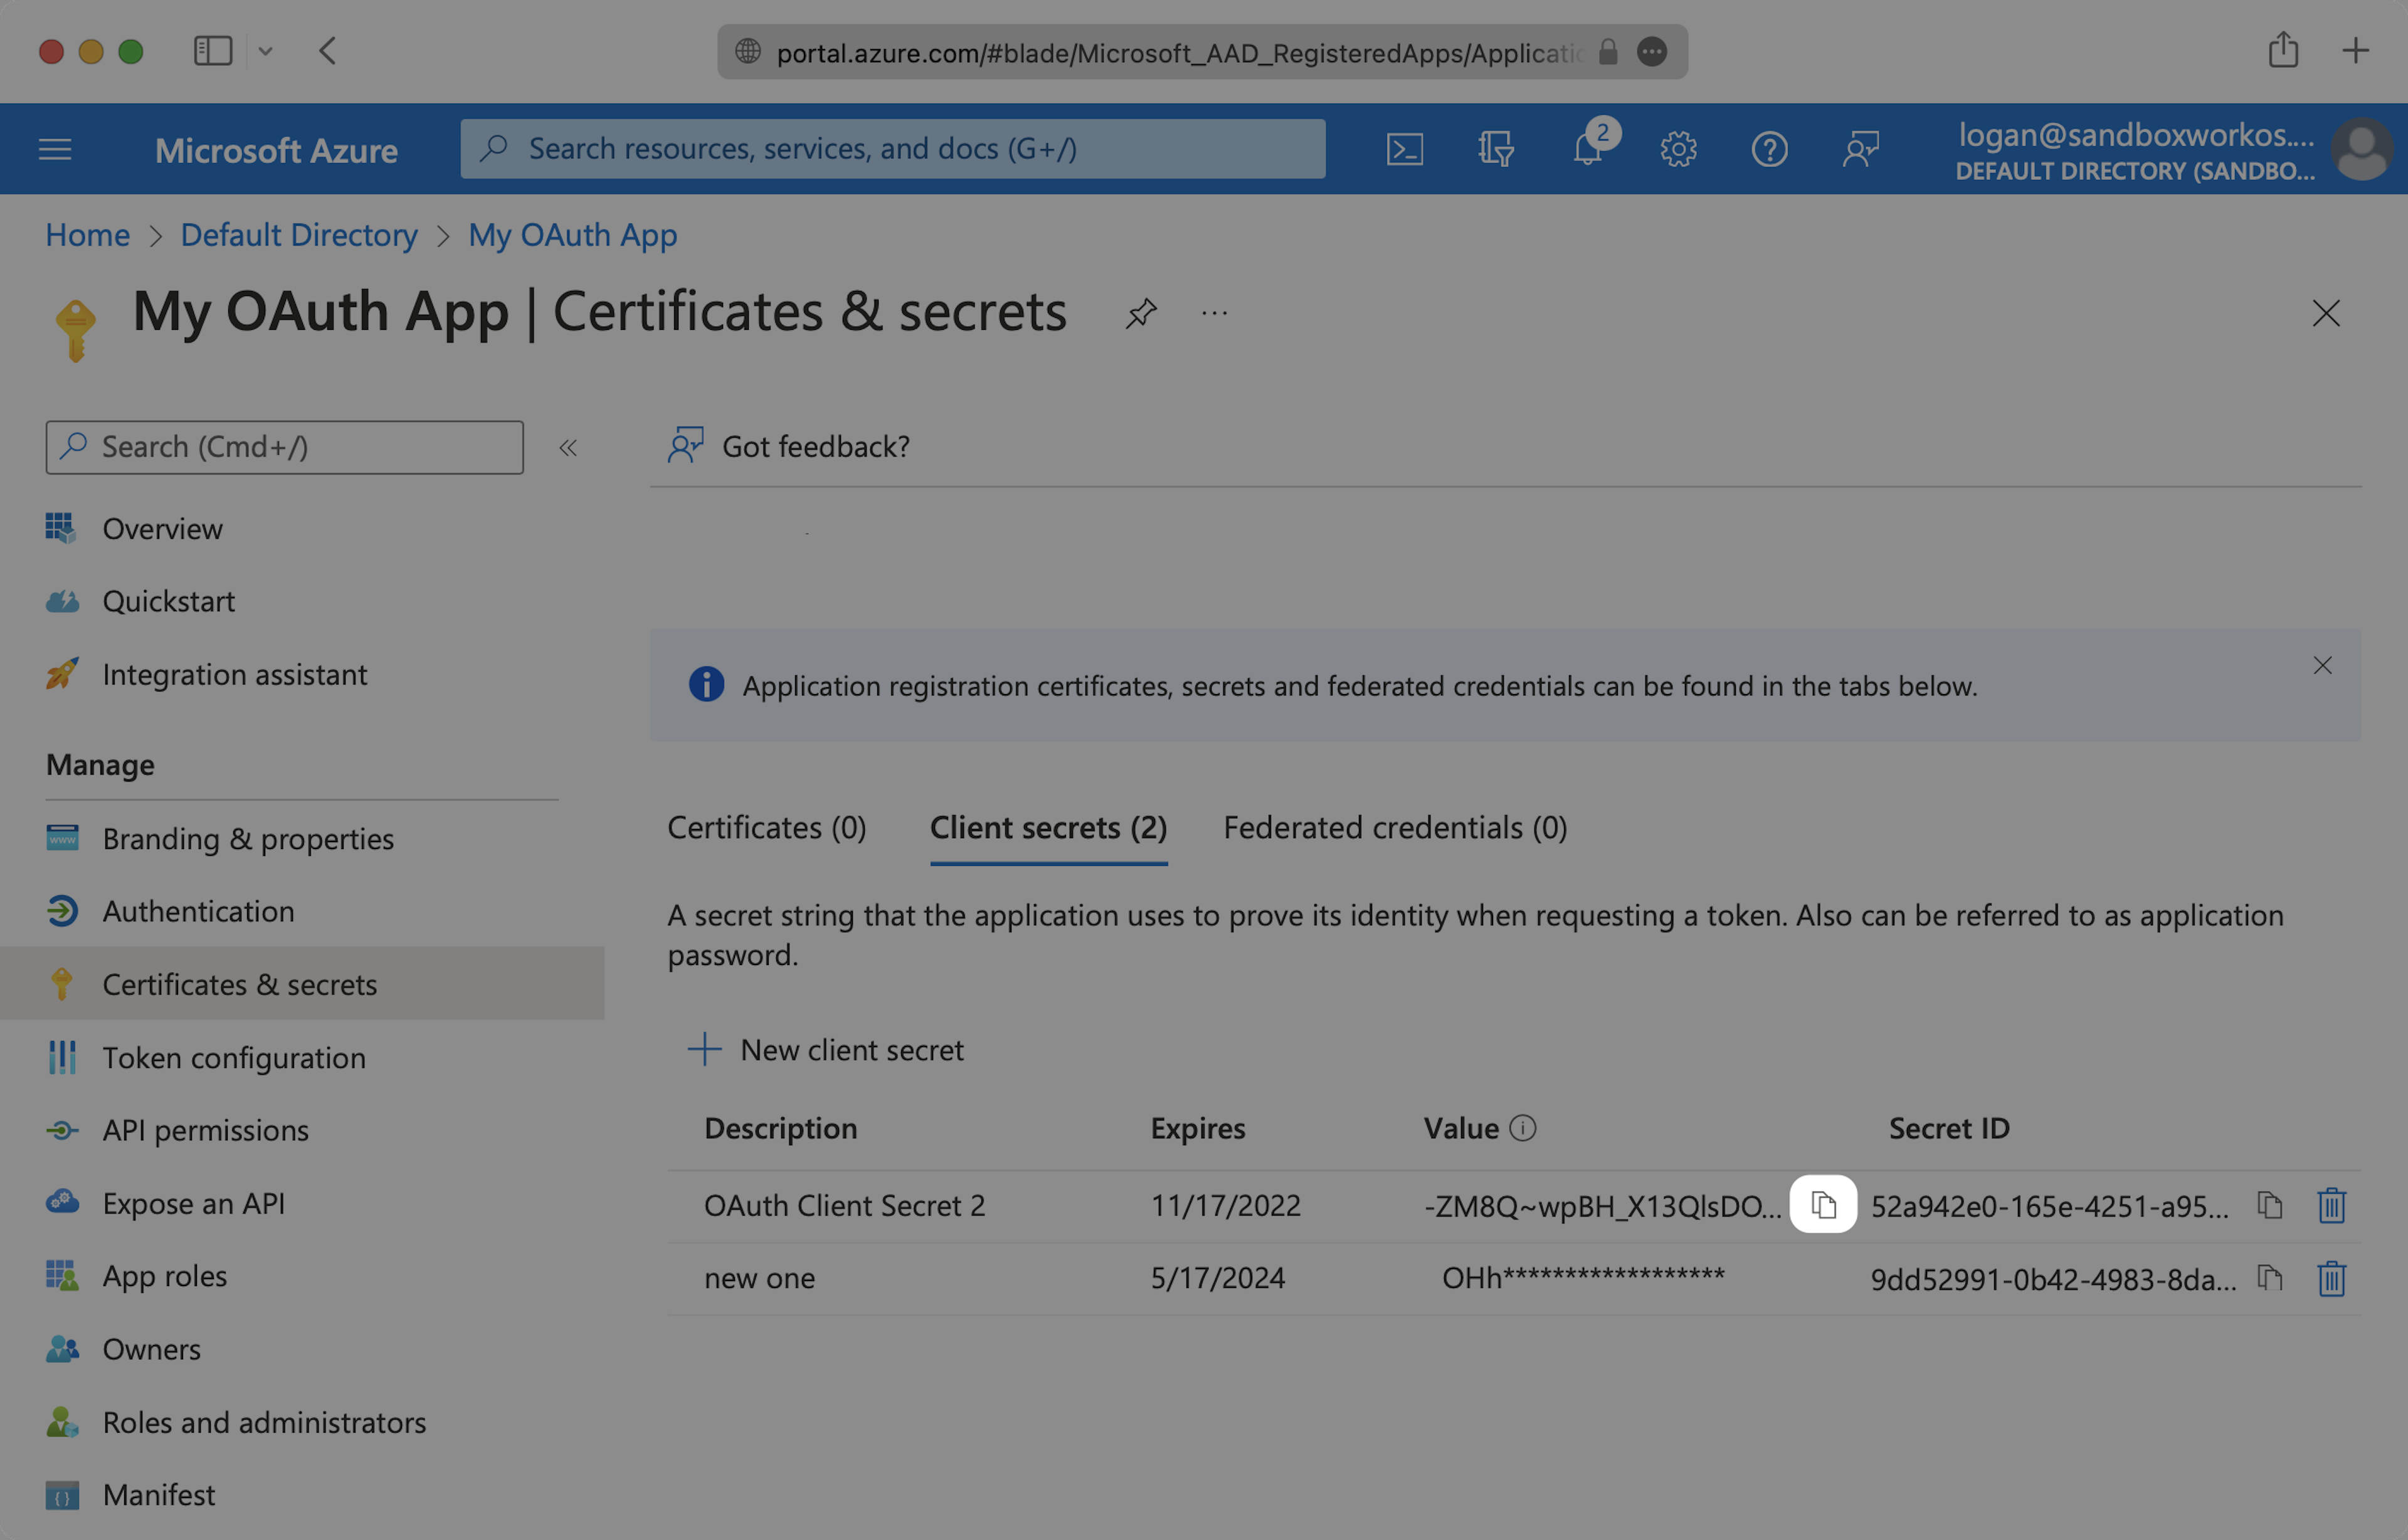Open the notifications bell

point(1587,149)
